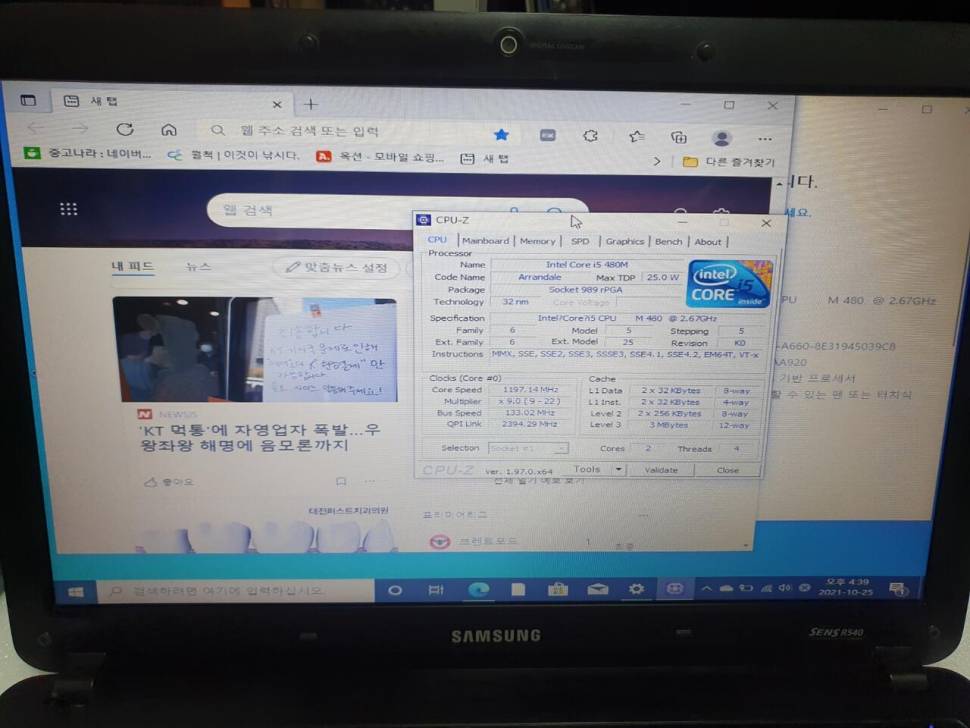This screenshot has width=970, height=728.
Task: Click the Intel Core i5 logo in CPU-Z
Action: pos(730,283)
